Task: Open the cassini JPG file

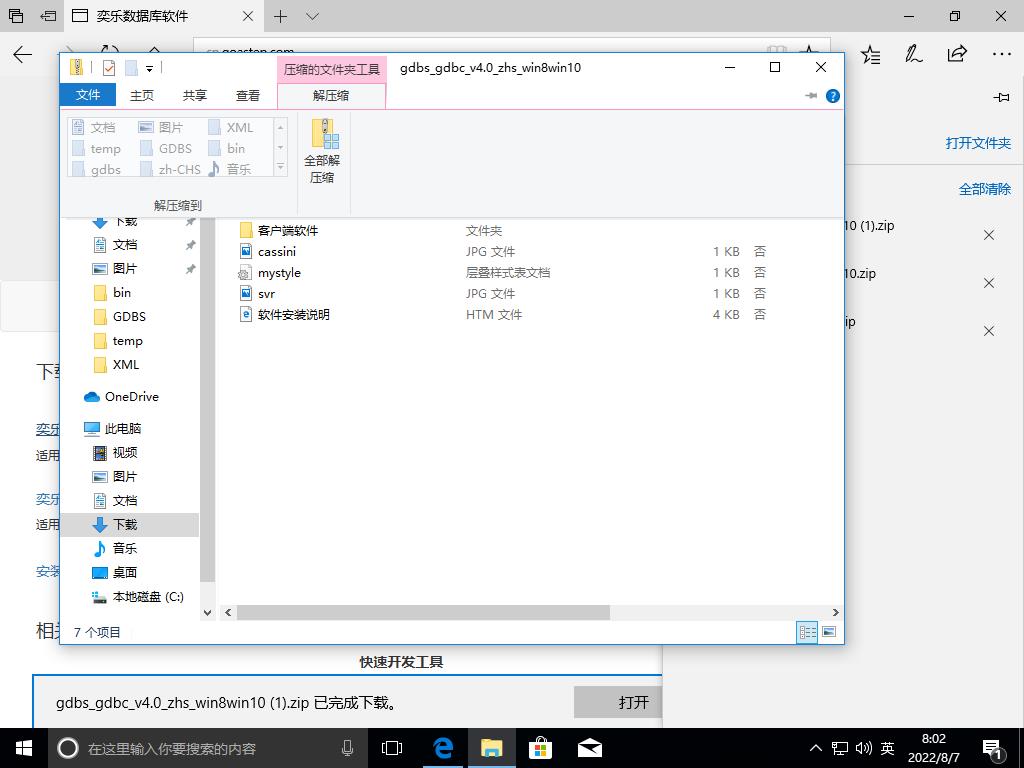Action: click(x=276, y=252)
